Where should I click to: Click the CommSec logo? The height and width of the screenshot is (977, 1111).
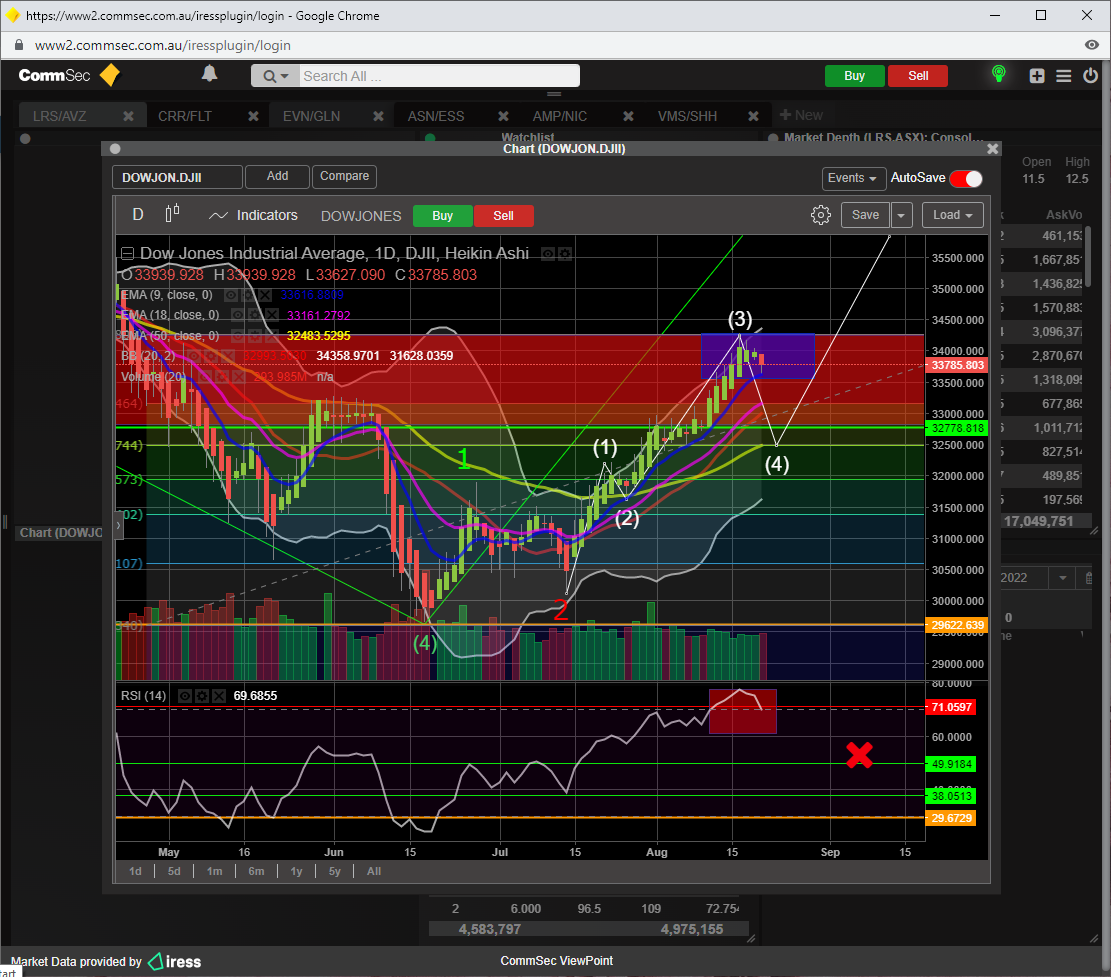click(69, 75)
